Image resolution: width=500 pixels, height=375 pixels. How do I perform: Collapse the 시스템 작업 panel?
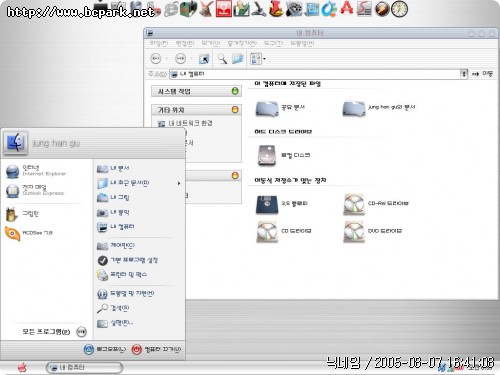coord(235,91)
